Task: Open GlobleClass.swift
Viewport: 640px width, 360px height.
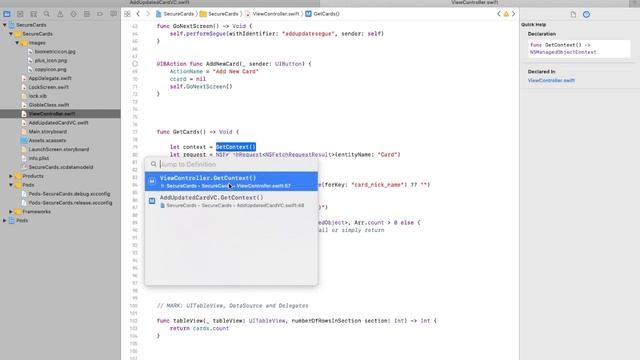Action: click(49, 105)
